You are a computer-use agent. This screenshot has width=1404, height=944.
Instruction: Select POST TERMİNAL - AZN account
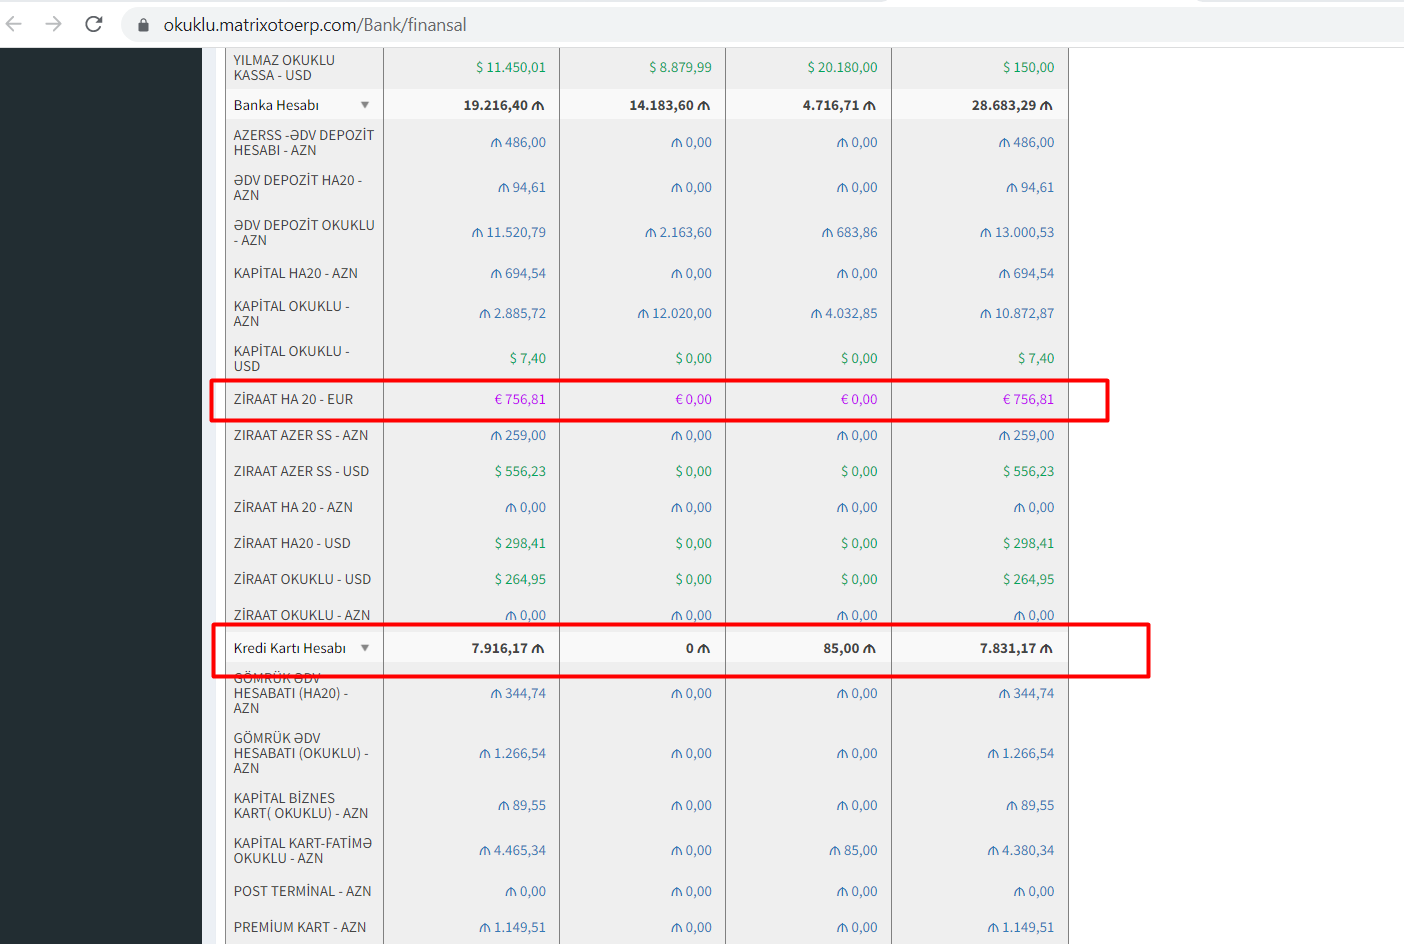[x=302, y=891]
